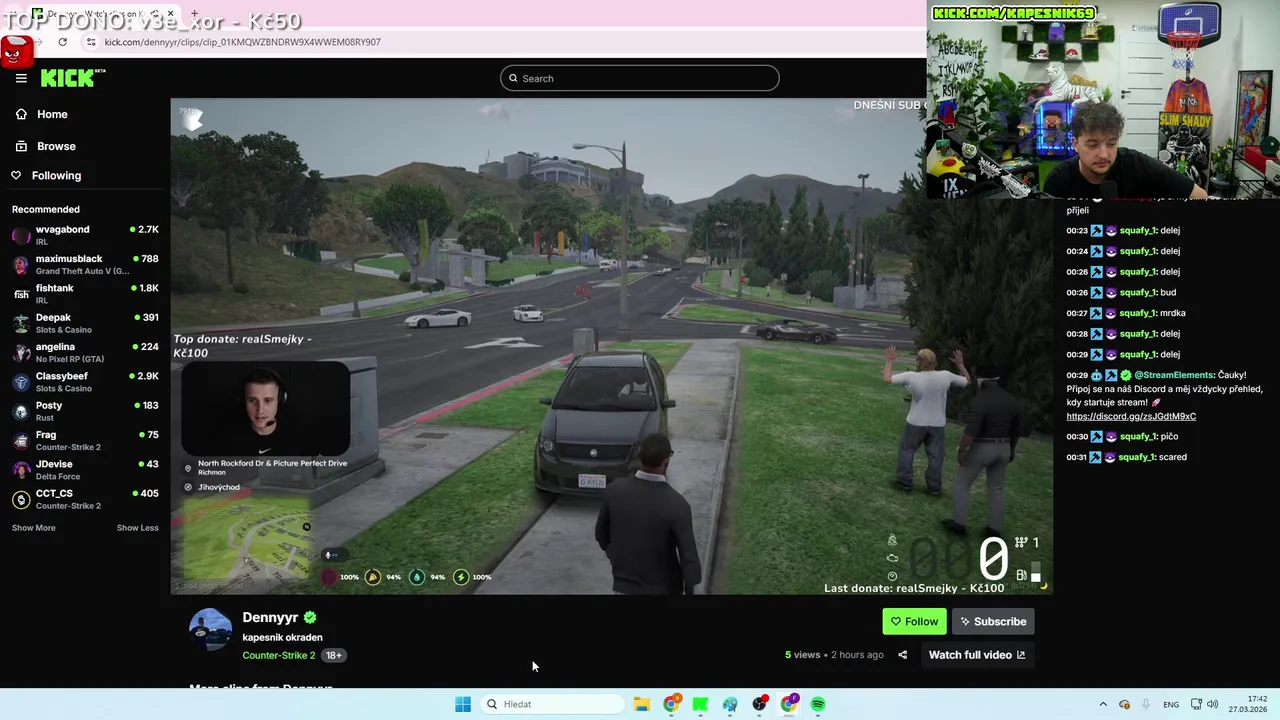Open site info icon in address bar
The image size is (1280, 720).
91,42
